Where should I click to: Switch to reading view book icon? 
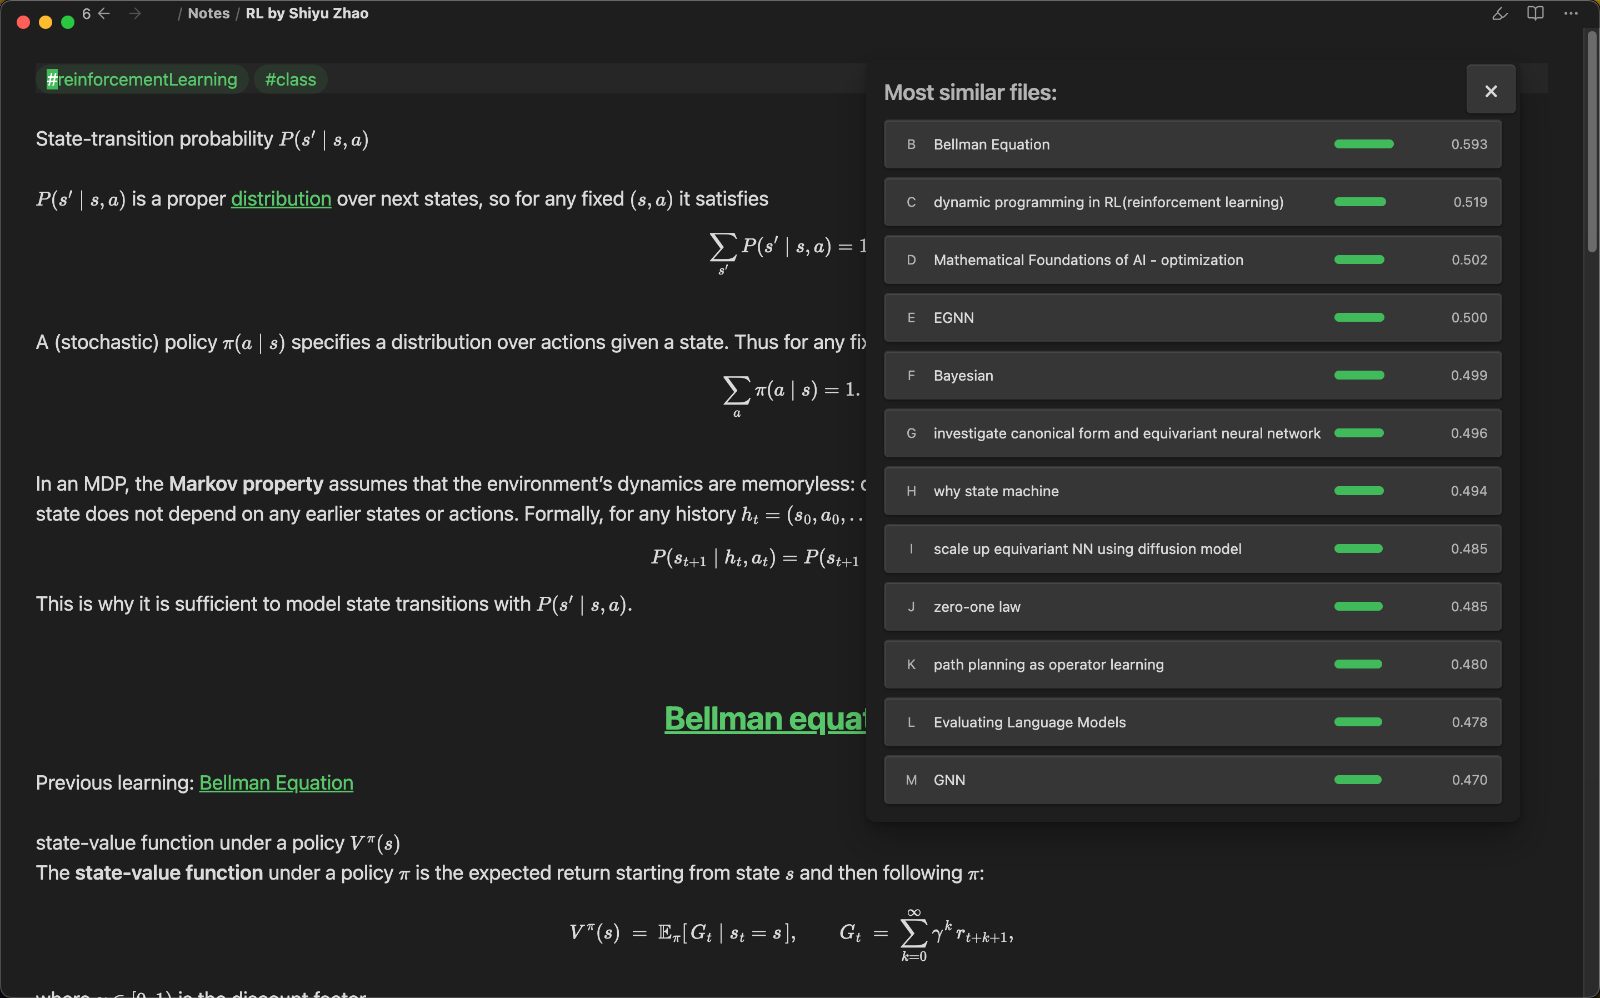(1535, 14)
